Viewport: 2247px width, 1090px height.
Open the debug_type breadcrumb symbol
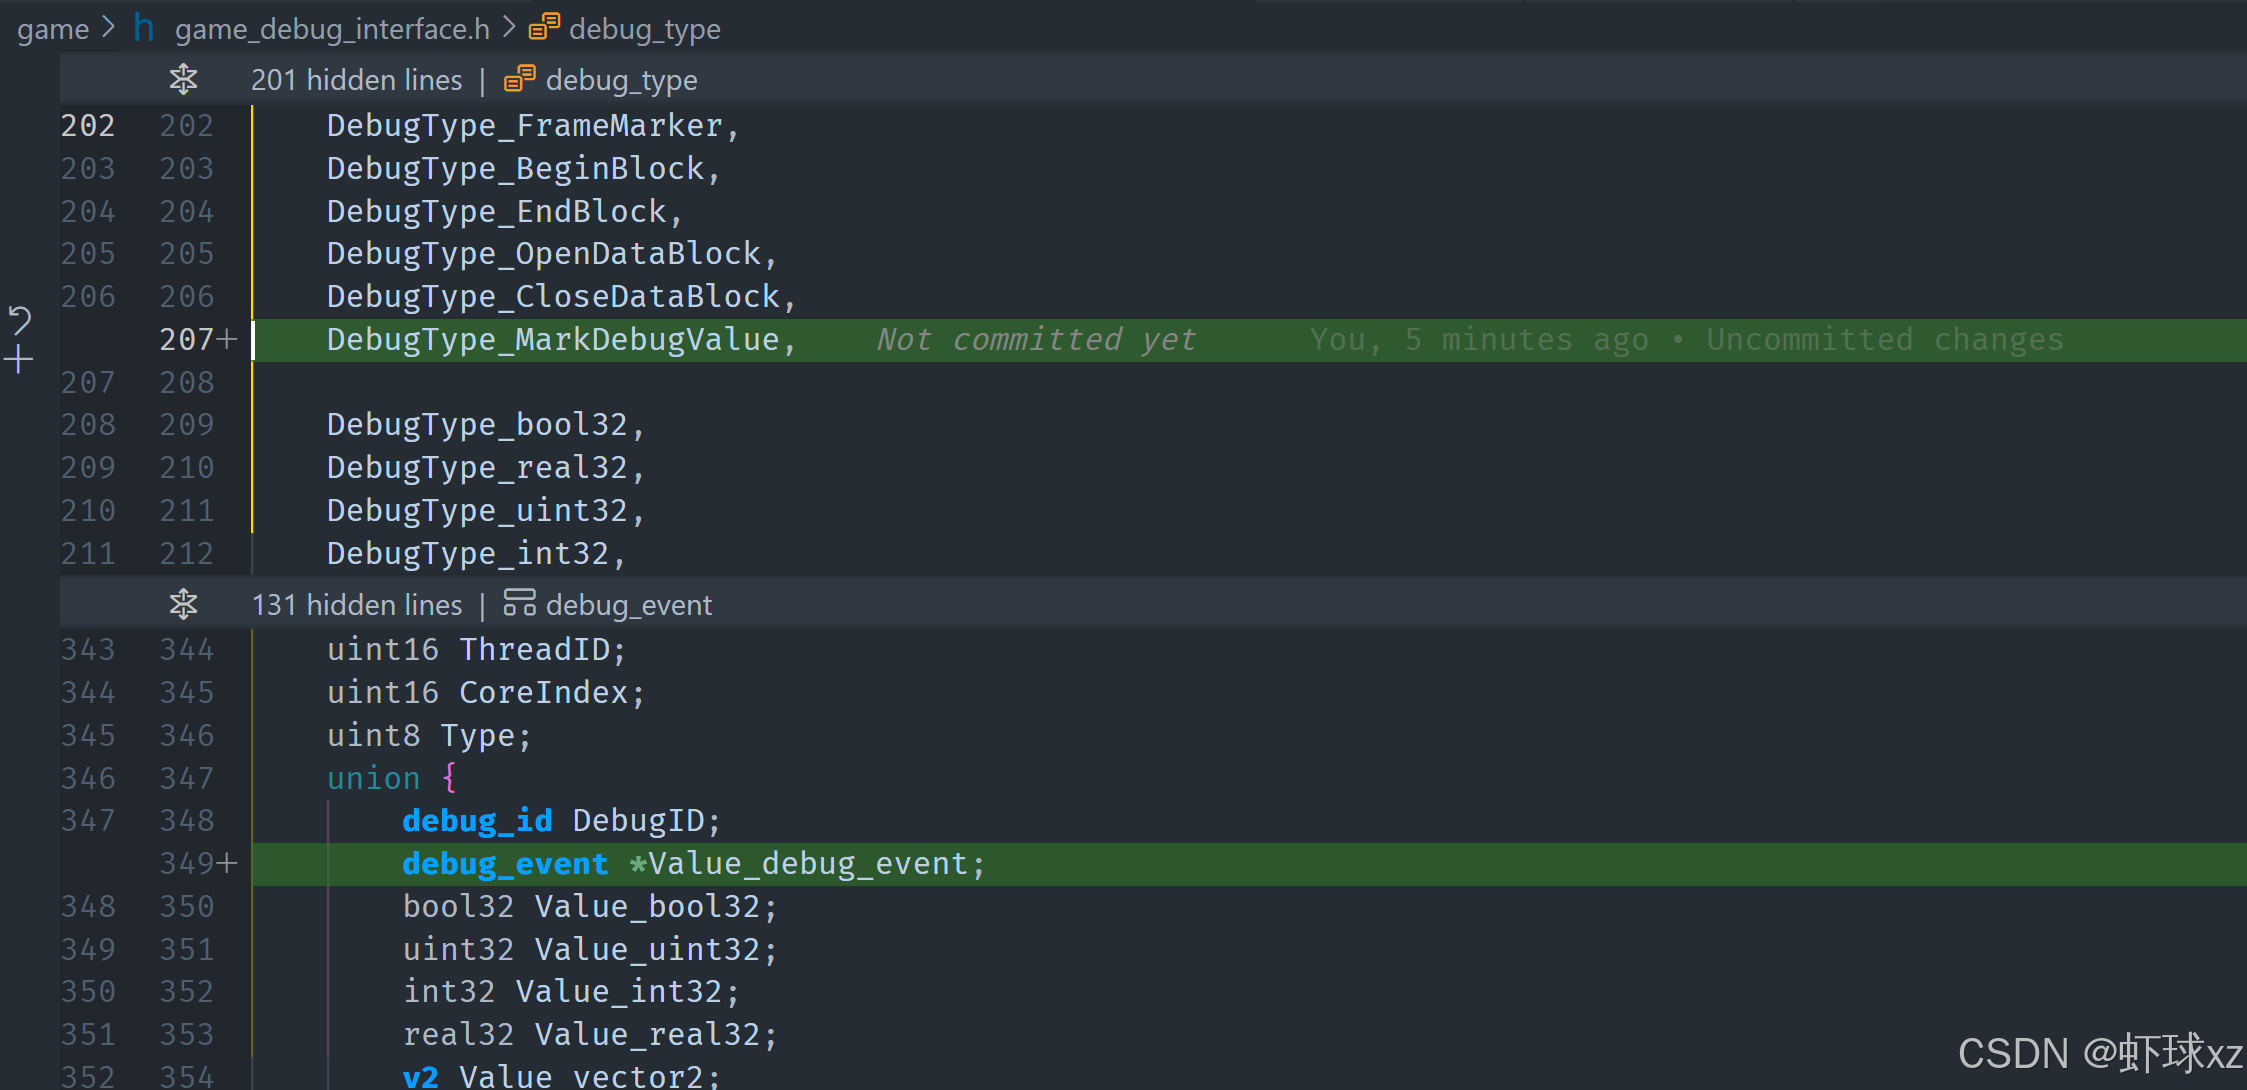[644, 29]
